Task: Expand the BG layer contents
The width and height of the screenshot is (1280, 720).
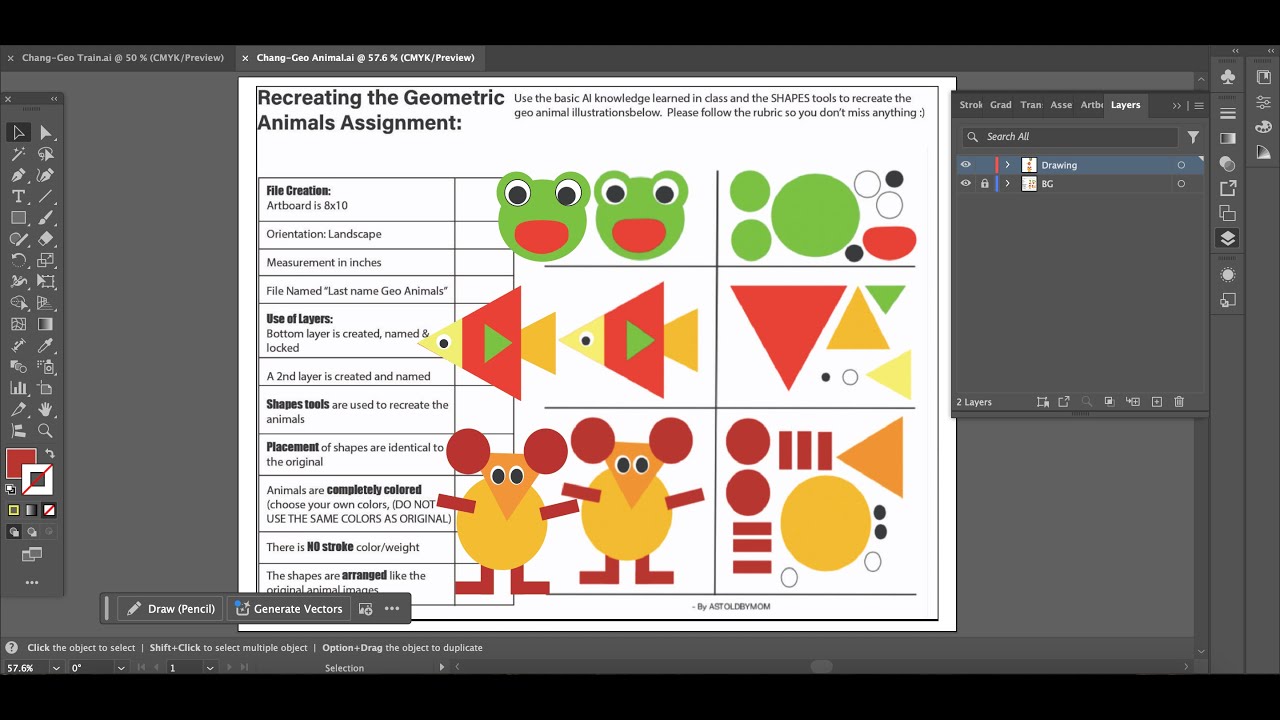Action: click(x=1007, y=184)
